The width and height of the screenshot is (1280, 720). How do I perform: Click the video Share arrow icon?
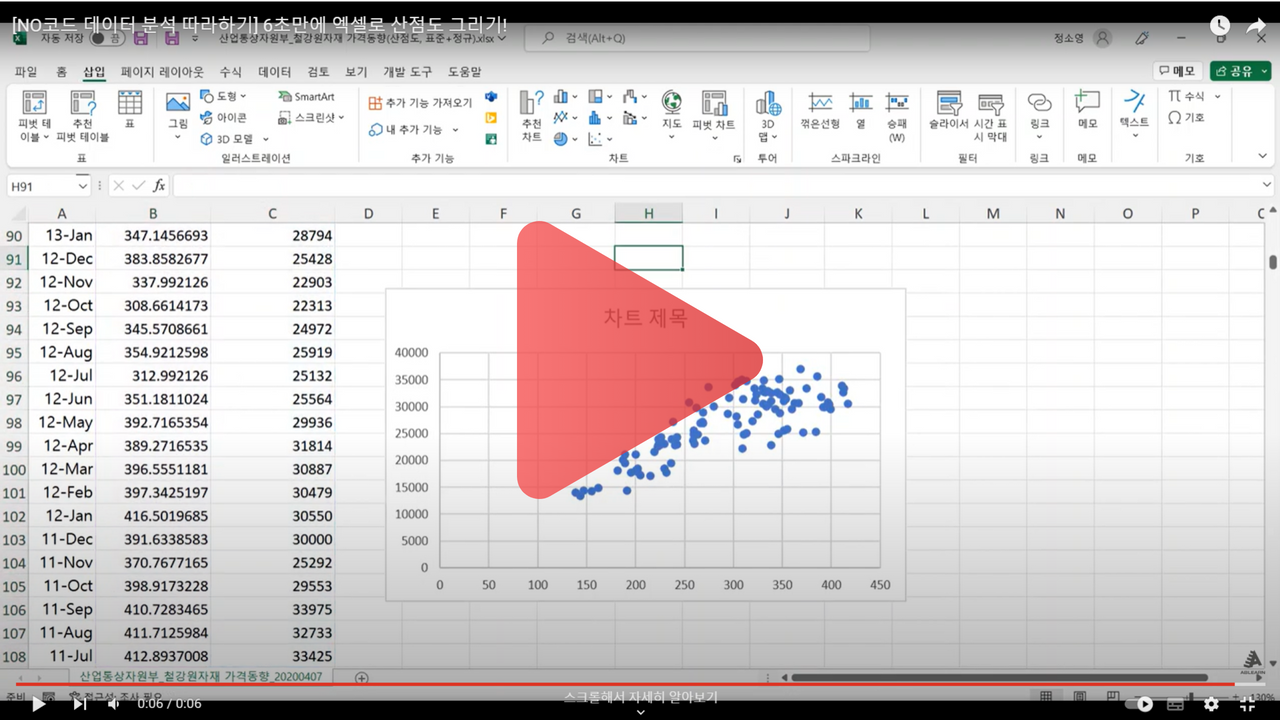pos(1257,26)
